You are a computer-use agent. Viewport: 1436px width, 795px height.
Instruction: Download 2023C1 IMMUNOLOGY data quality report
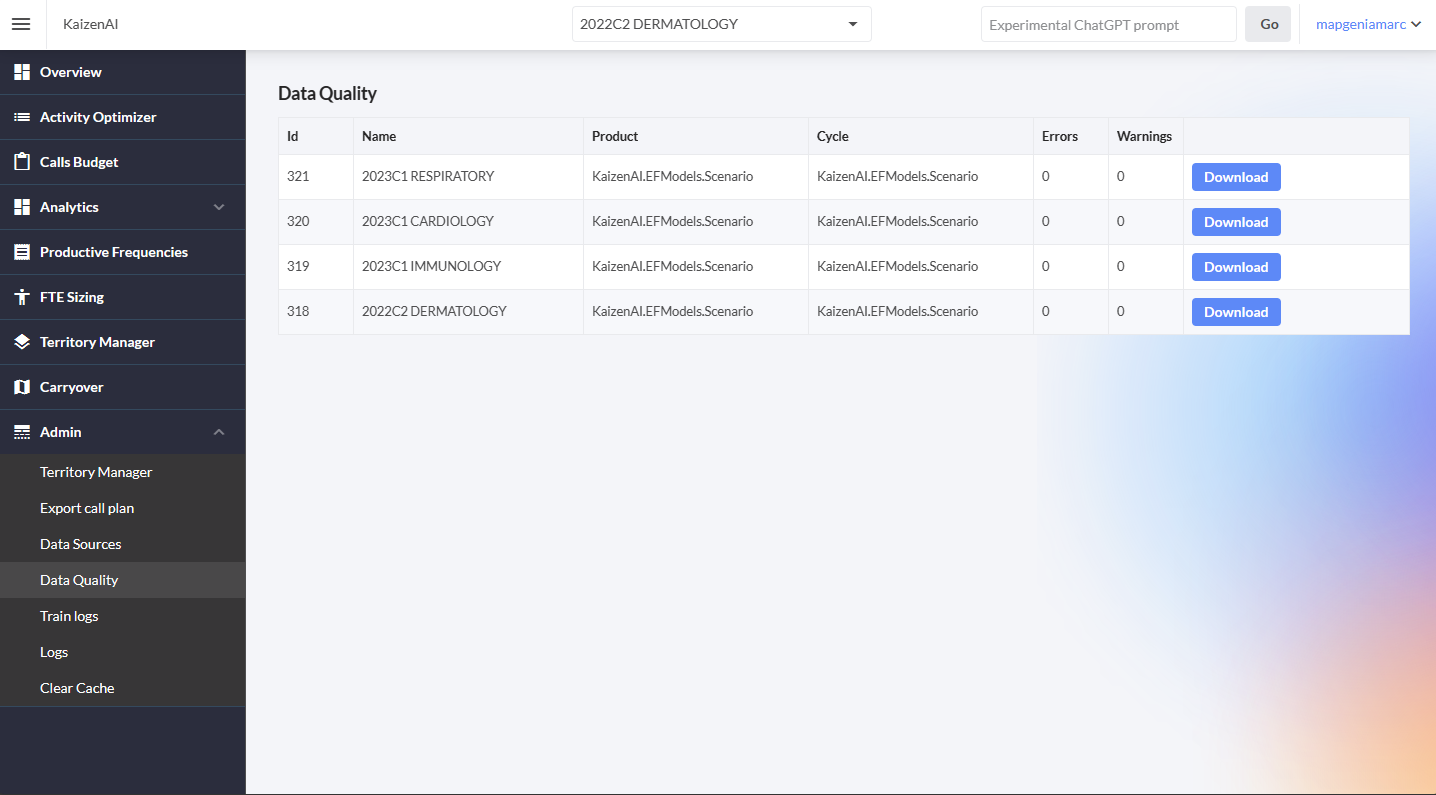(1236, 267)
